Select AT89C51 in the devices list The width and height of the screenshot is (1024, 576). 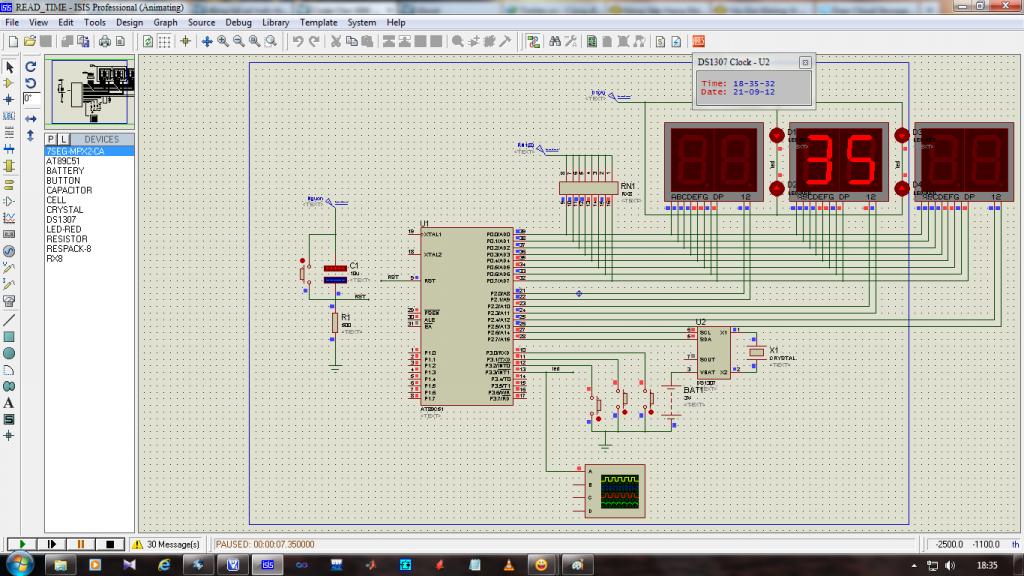63,161
